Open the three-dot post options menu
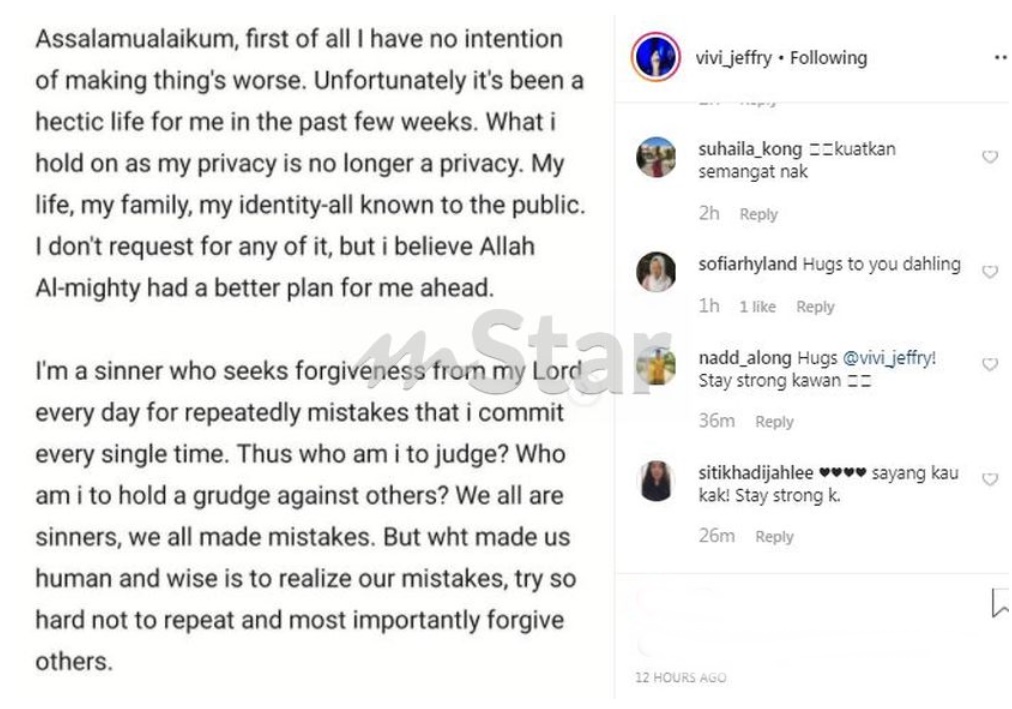This screenshot has width=1012, height=709. 1000,58
